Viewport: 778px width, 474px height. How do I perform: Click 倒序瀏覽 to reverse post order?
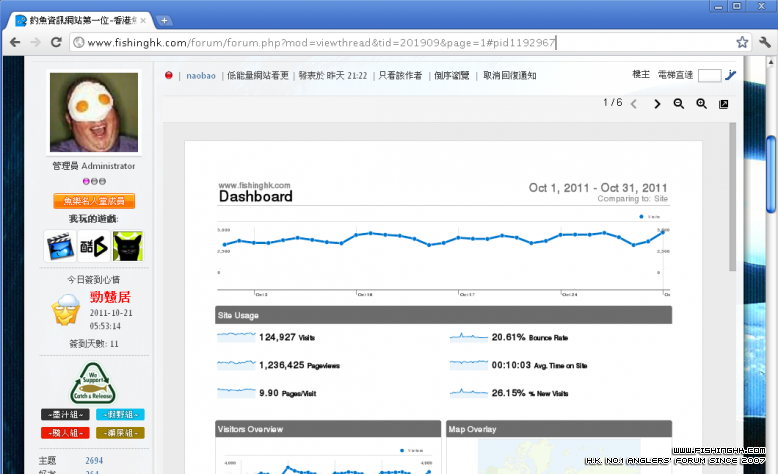click(452, 75)
